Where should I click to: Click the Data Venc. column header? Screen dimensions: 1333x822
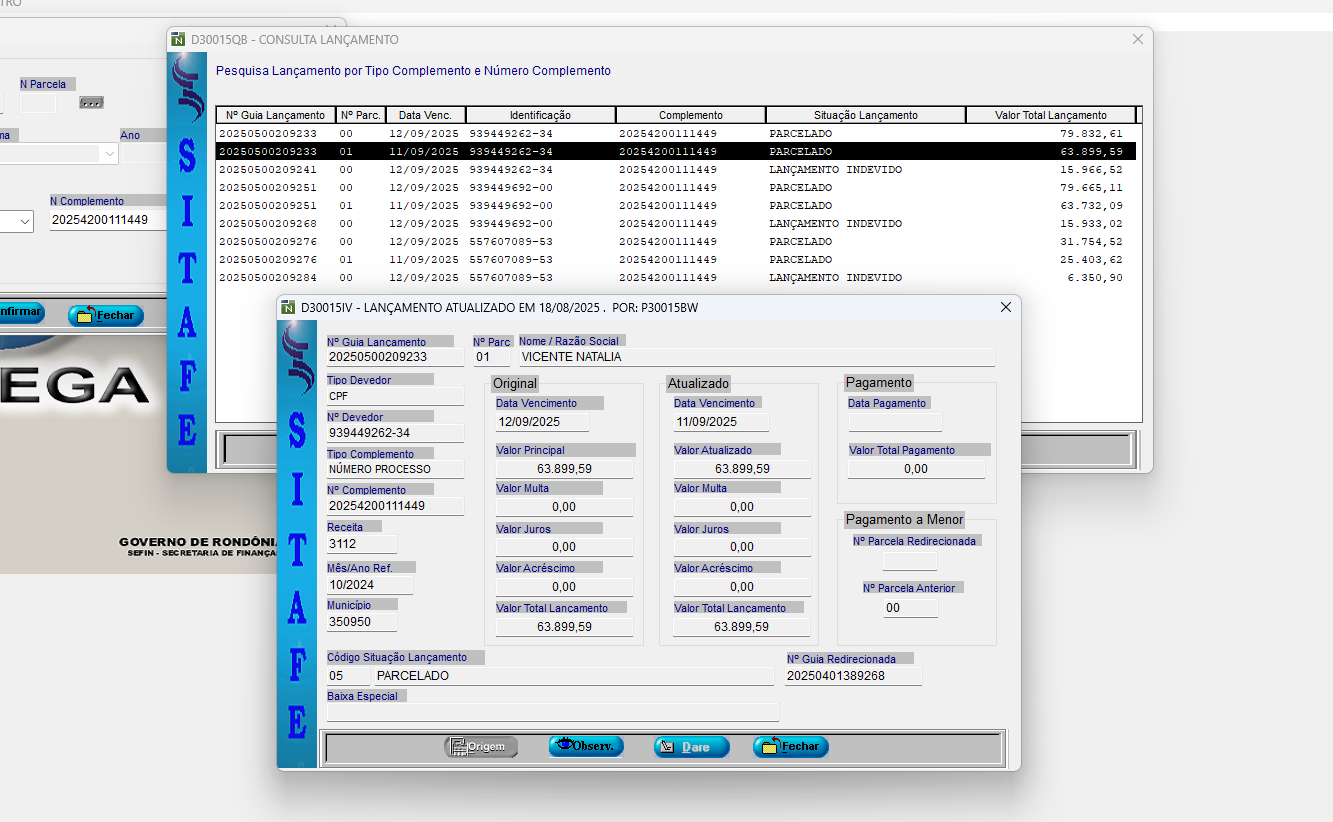click(425, 115)
